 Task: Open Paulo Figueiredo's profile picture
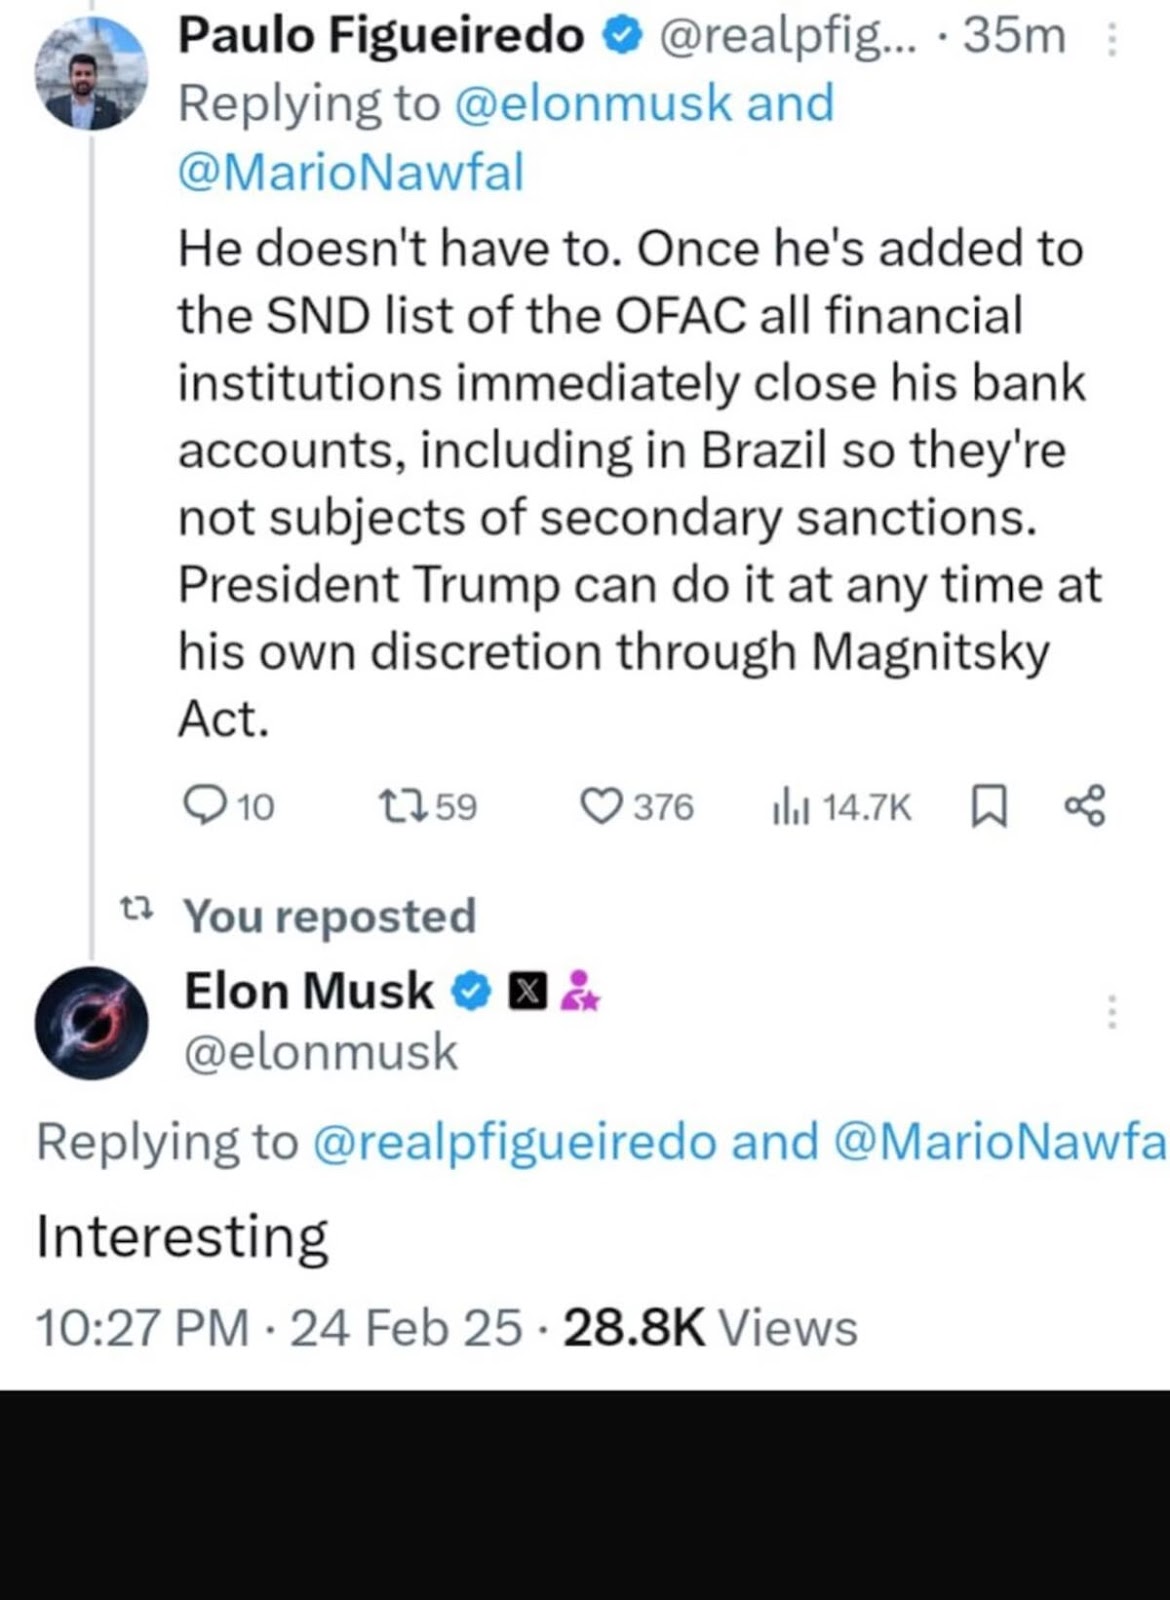click(x=92, y=74)
